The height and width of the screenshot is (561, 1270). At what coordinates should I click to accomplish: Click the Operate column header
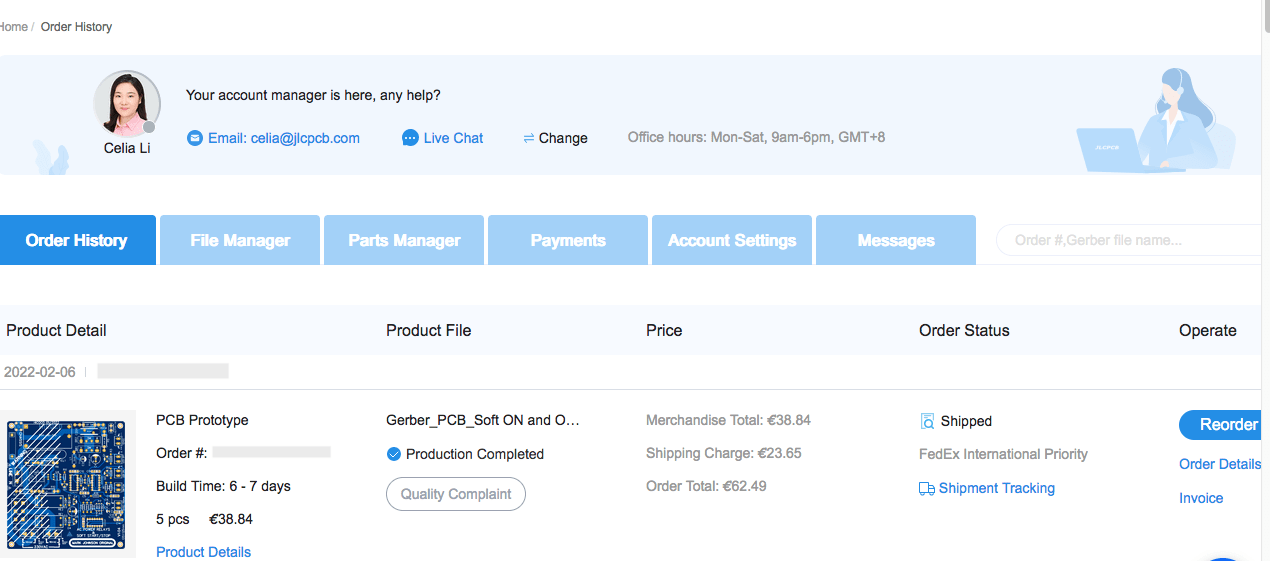(x=1208, y=331)
